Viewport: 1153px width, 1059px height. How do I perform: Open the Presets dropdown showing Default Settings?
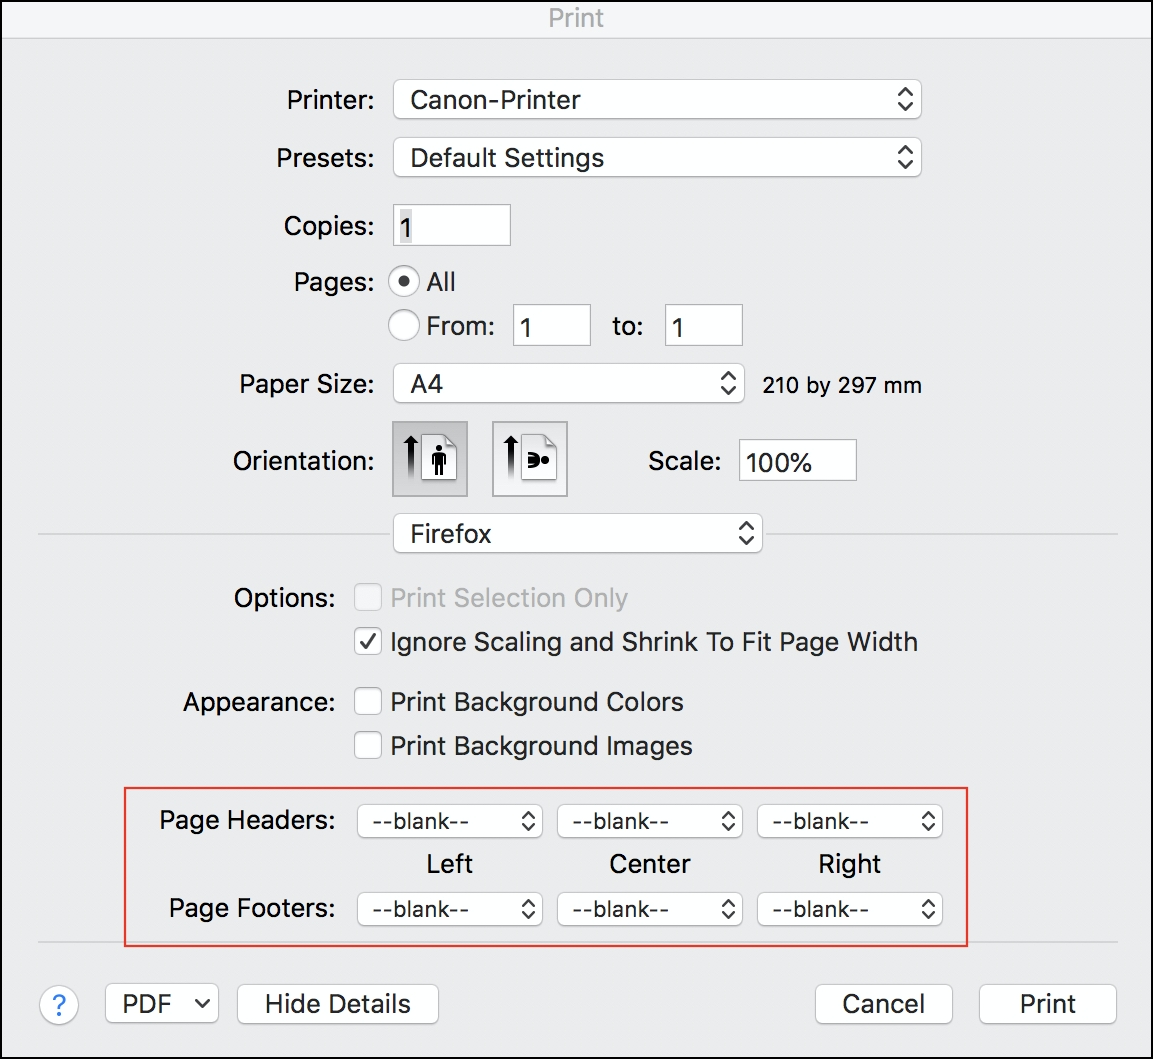(656, 157)
